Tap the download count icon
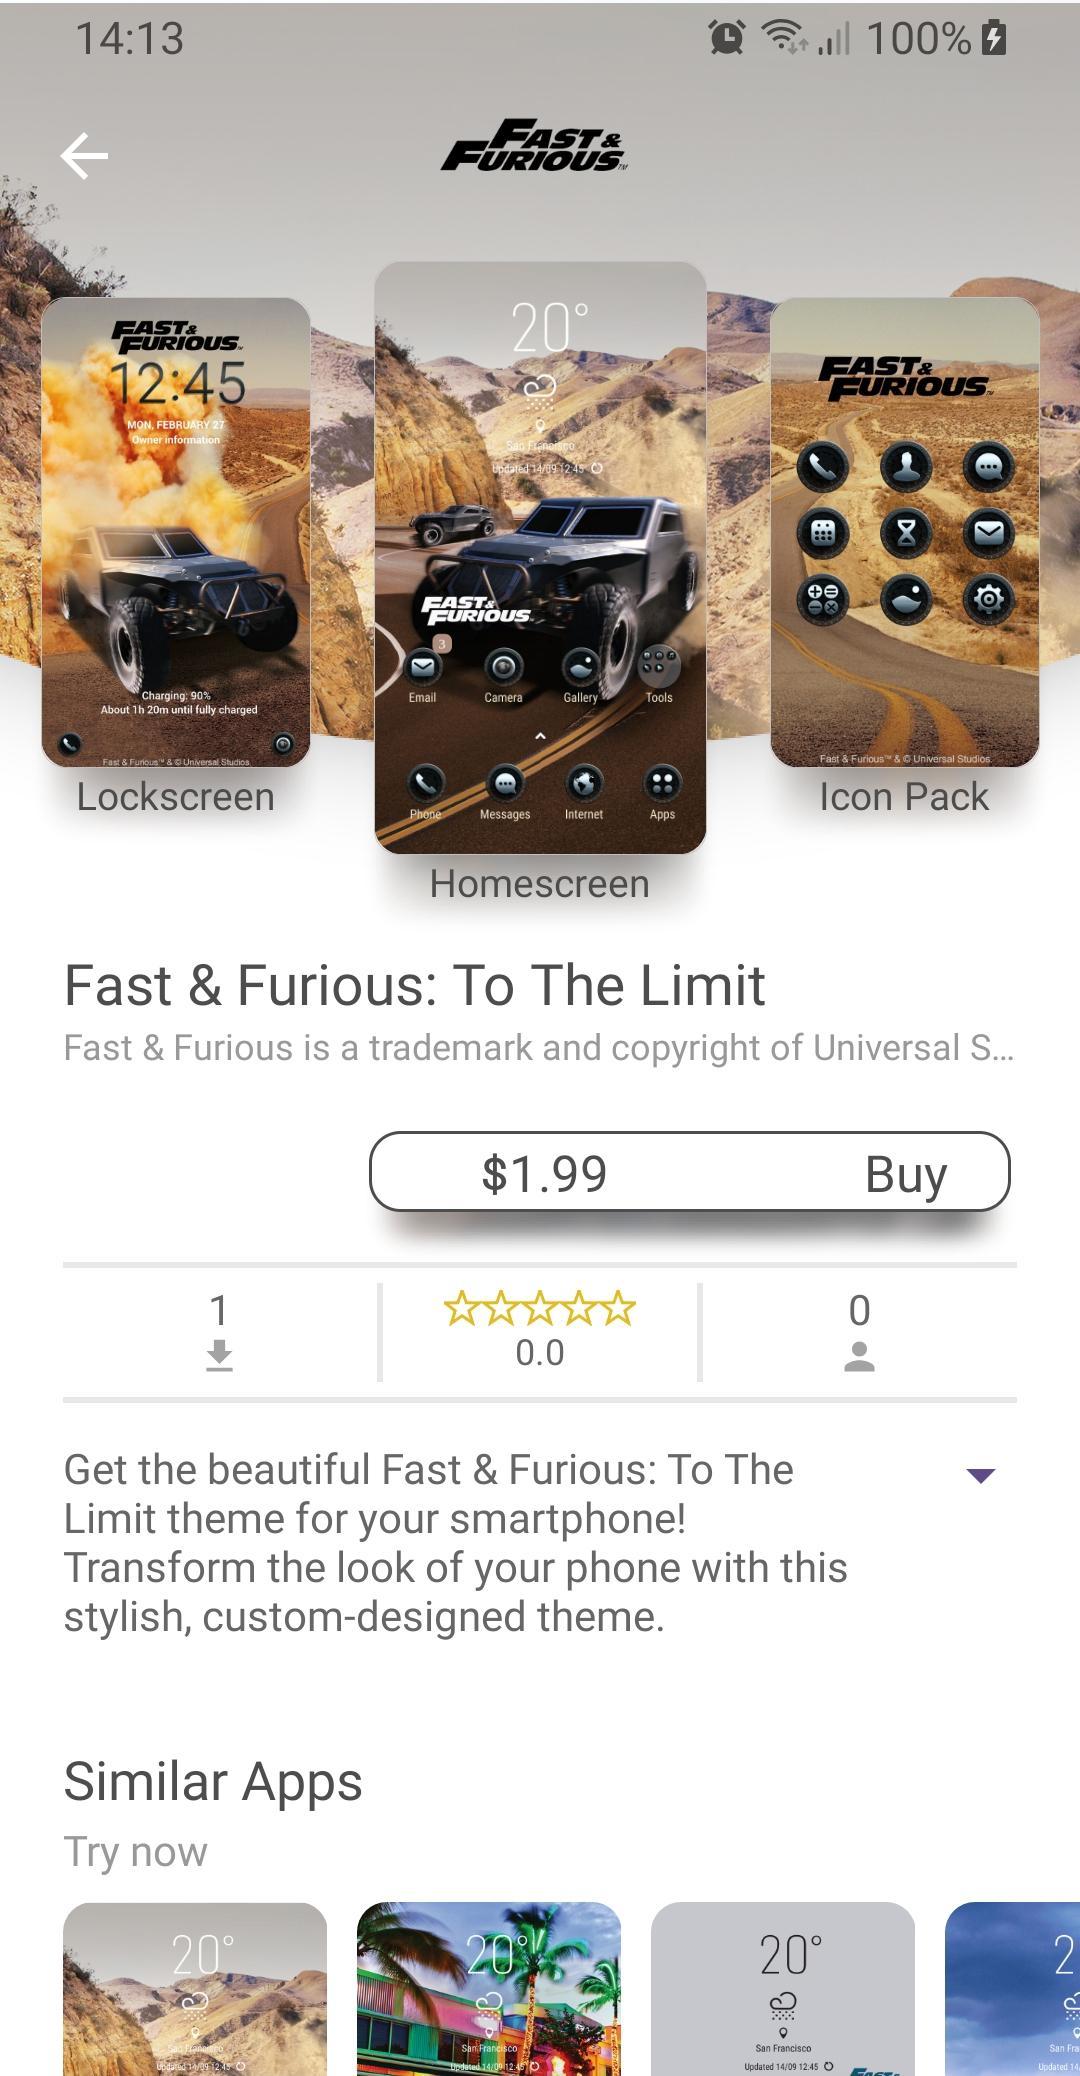The width and height of the screenshot is (1080, 2076). click(219, 1355)
